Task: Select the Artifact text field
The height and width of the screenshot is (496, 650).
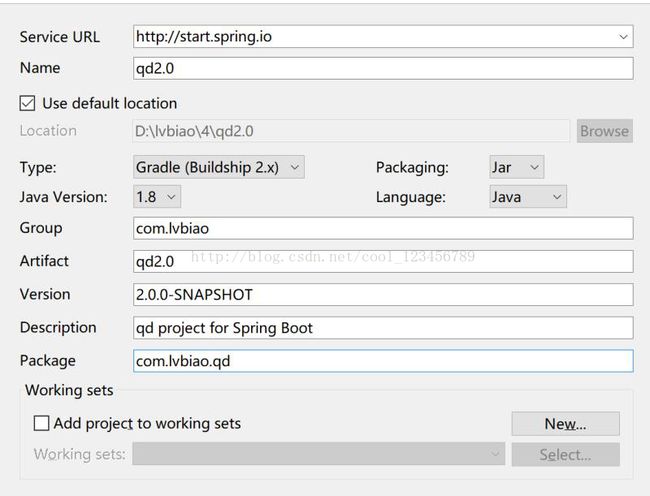Action: coord(383,261)
